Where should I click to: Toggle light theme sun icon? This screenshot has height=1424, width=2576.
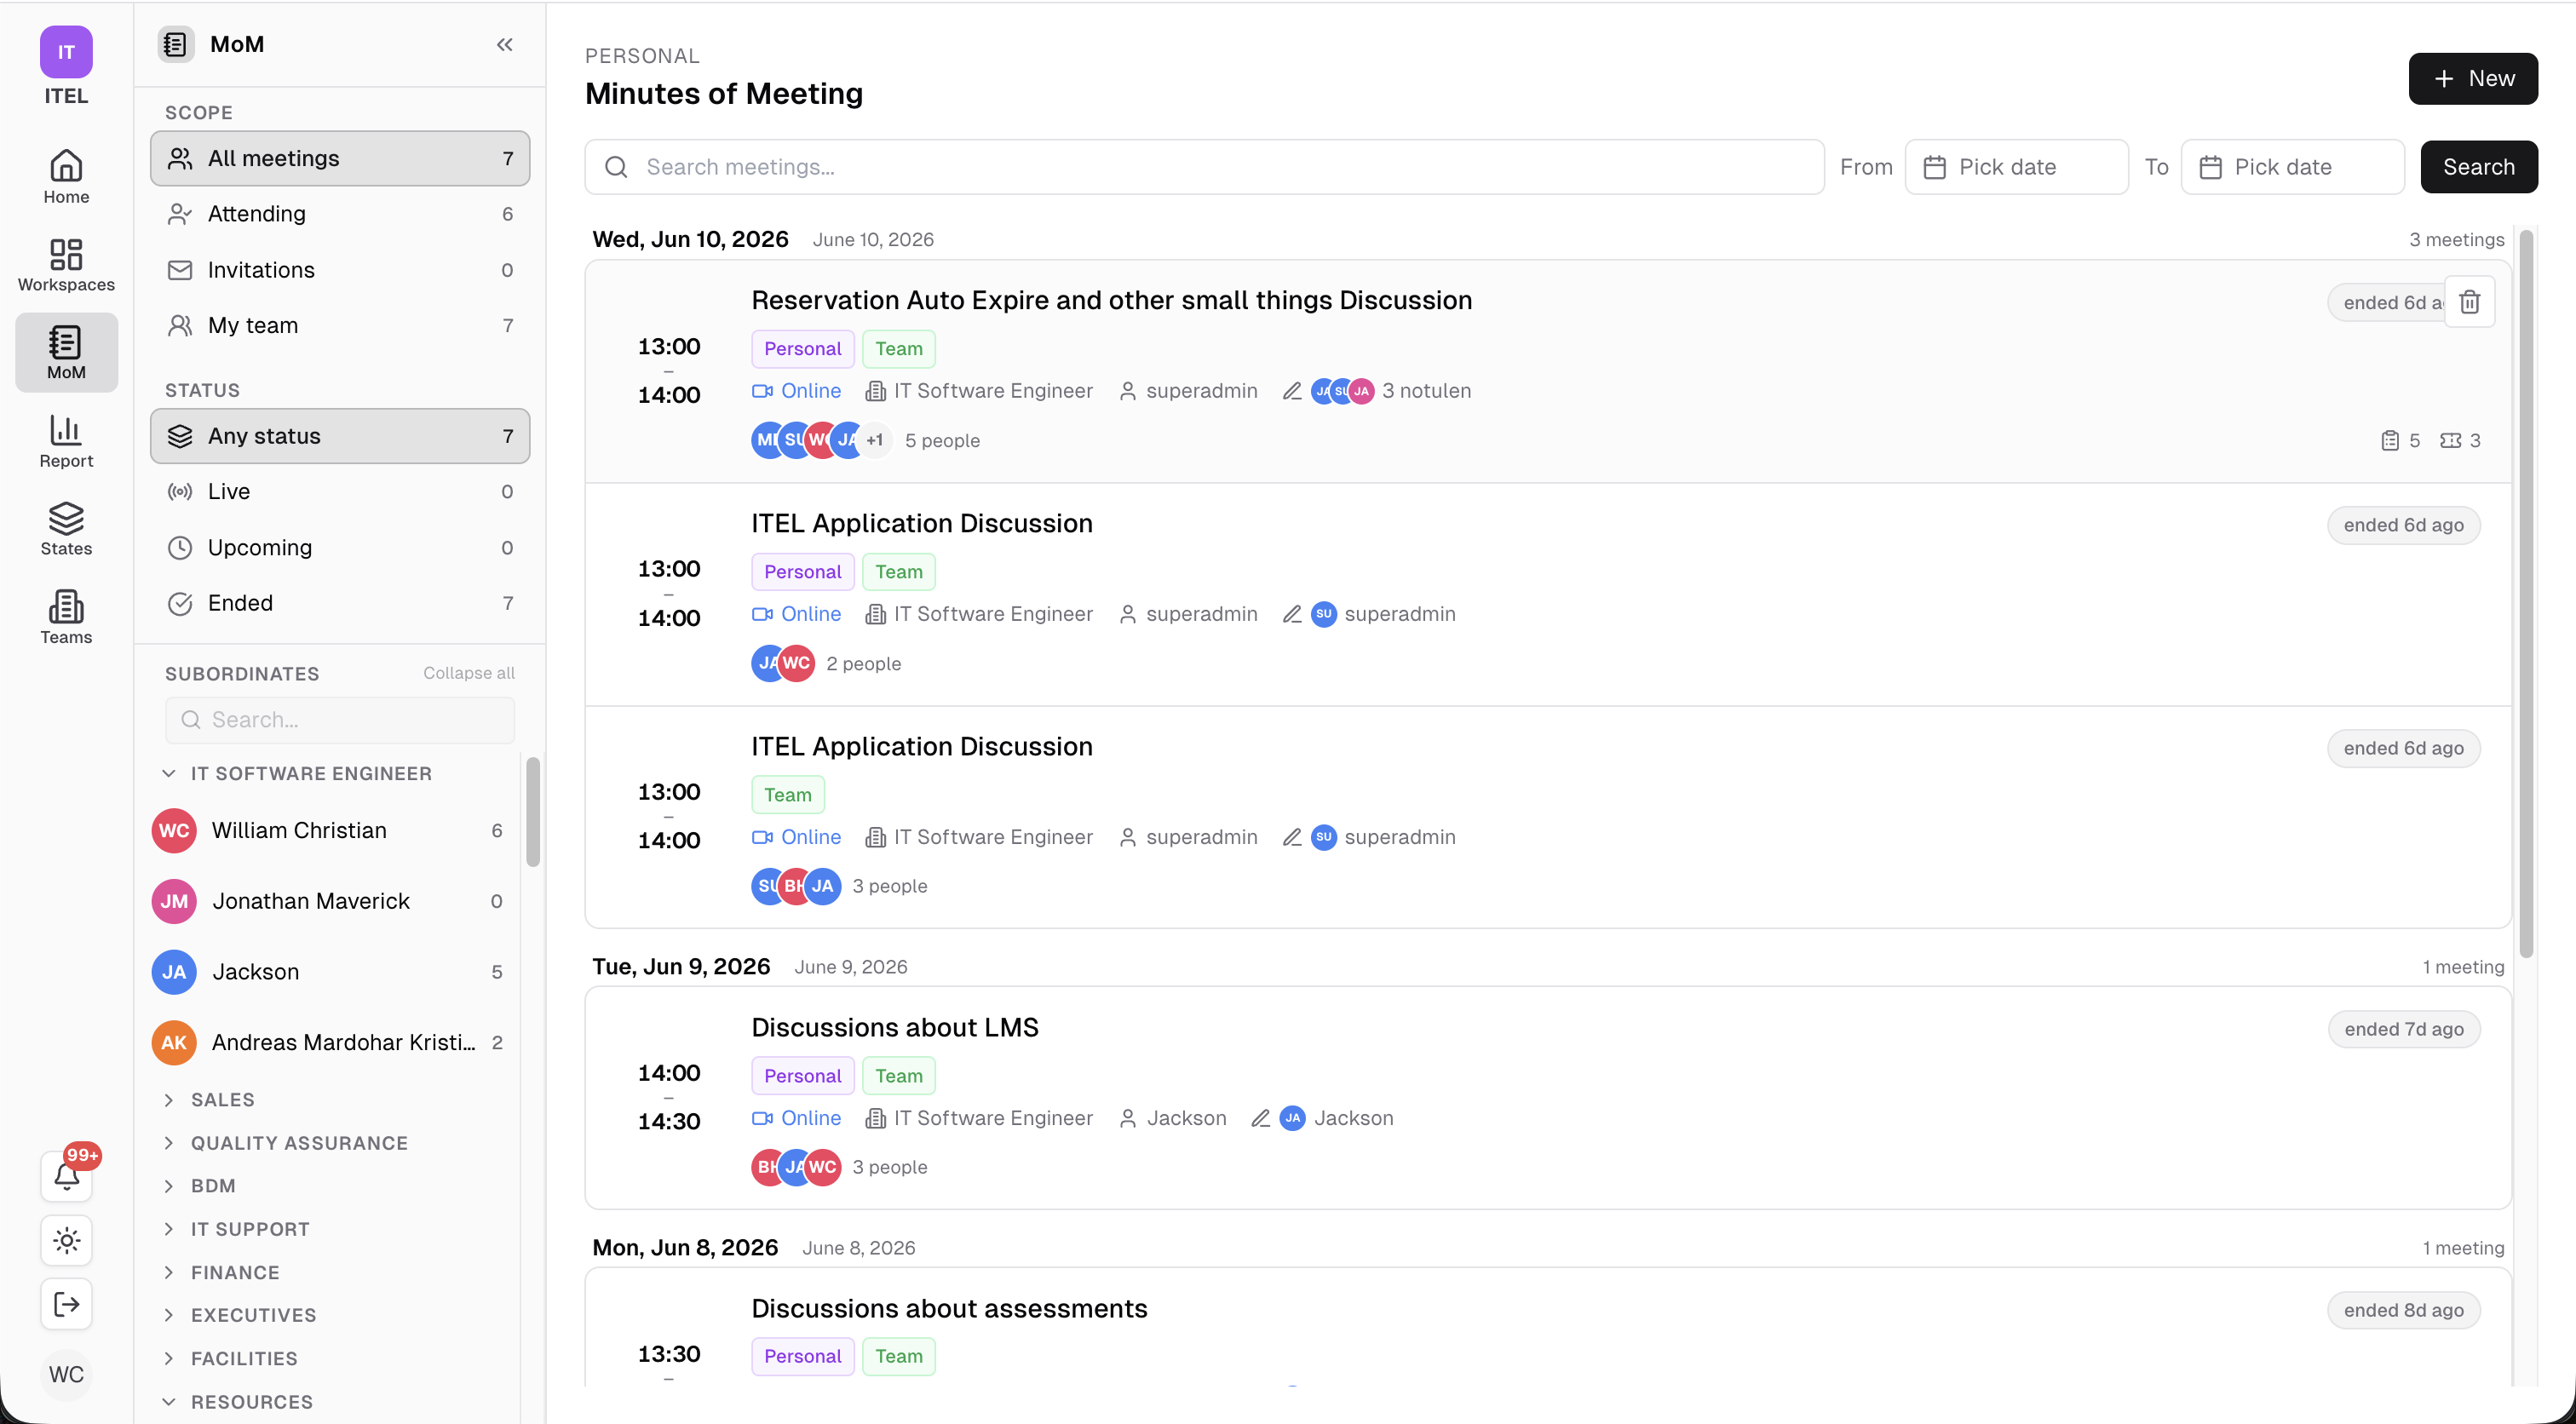66,1240
